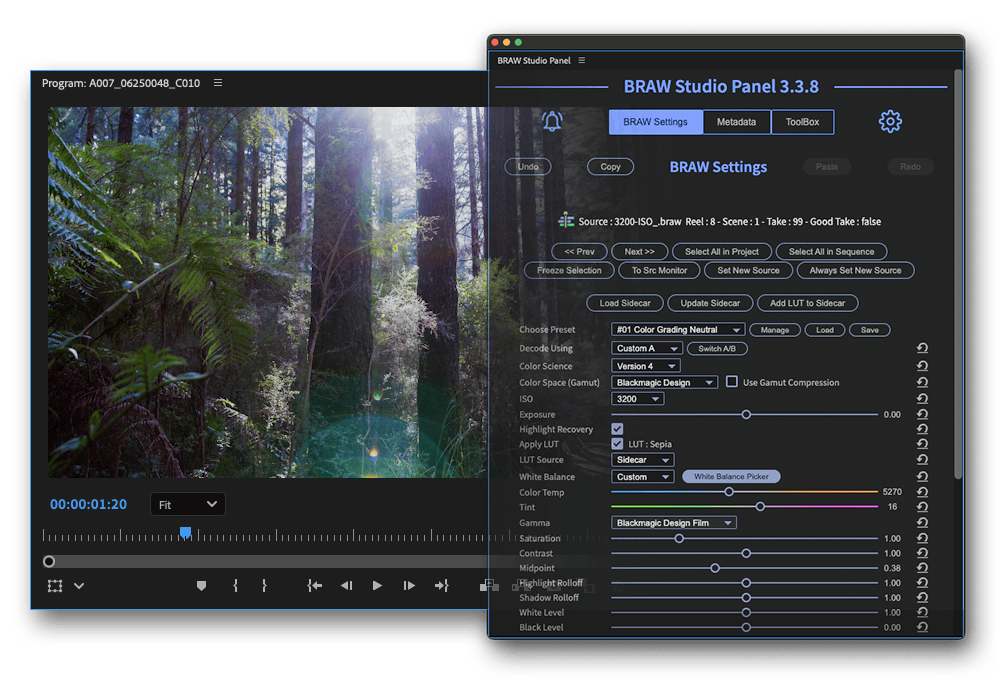Uncheck the Apply LUT checkbox

618,444
